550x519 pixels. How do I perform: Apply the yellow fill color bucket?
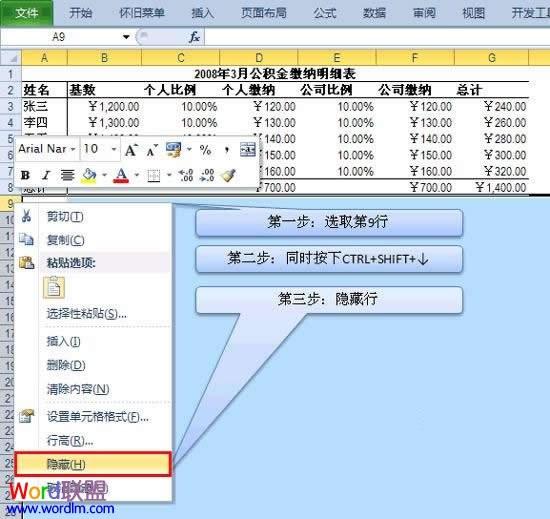(89, 175)
